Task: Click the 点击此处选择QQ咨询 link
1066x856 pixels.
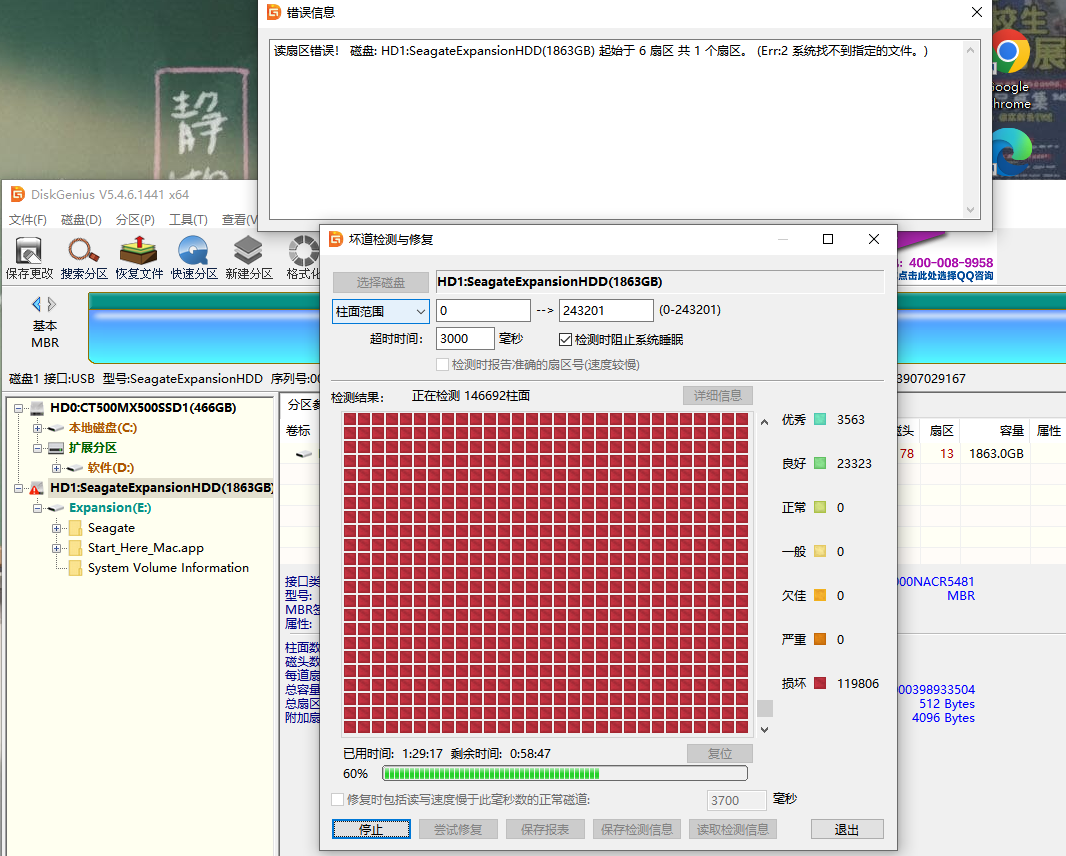Action: (945, 276)
